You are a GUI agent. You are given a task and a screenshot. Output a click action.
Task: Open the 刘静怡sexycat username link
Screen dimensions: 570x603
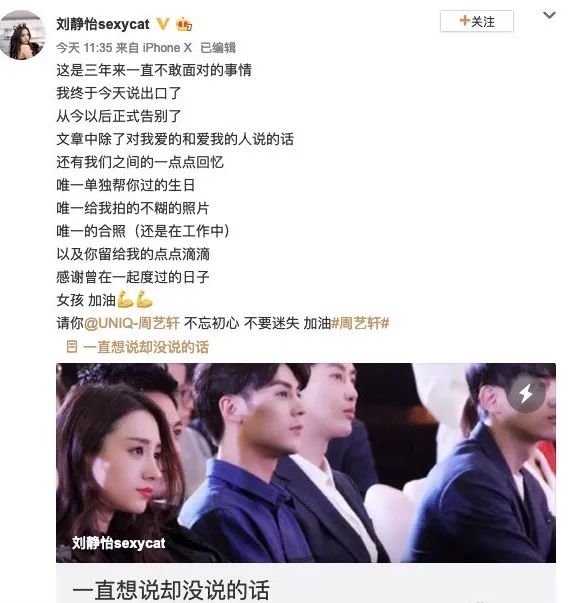click(103, 24)
